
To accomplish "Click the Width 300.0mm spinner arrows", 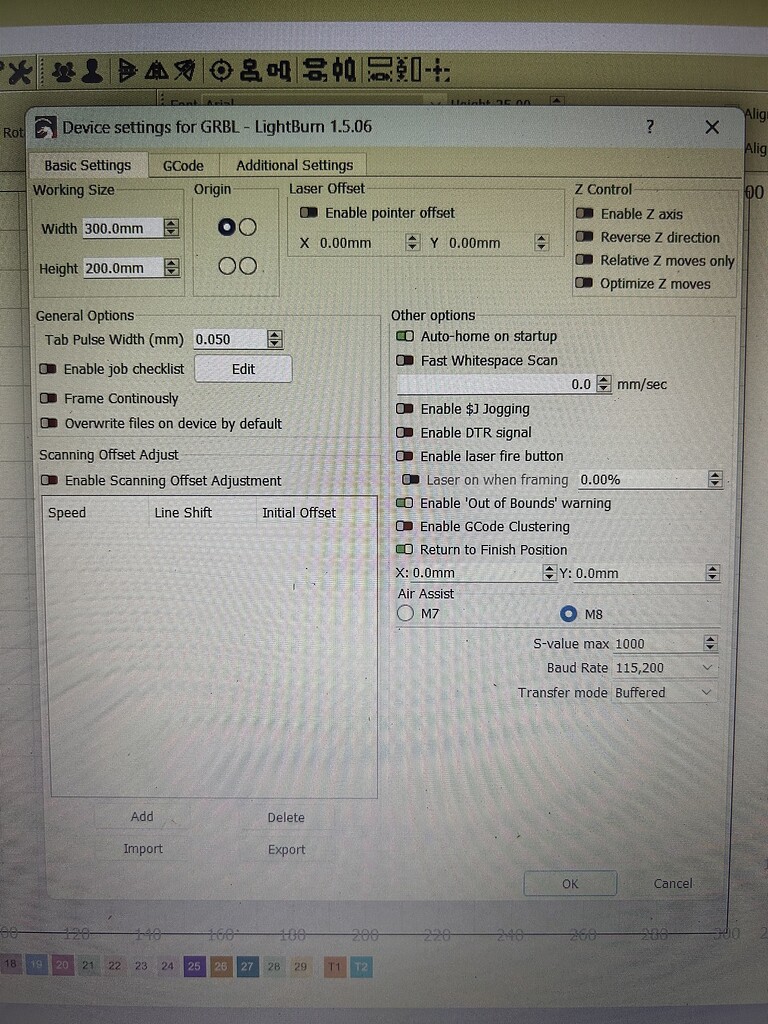I will coord(171,227).
